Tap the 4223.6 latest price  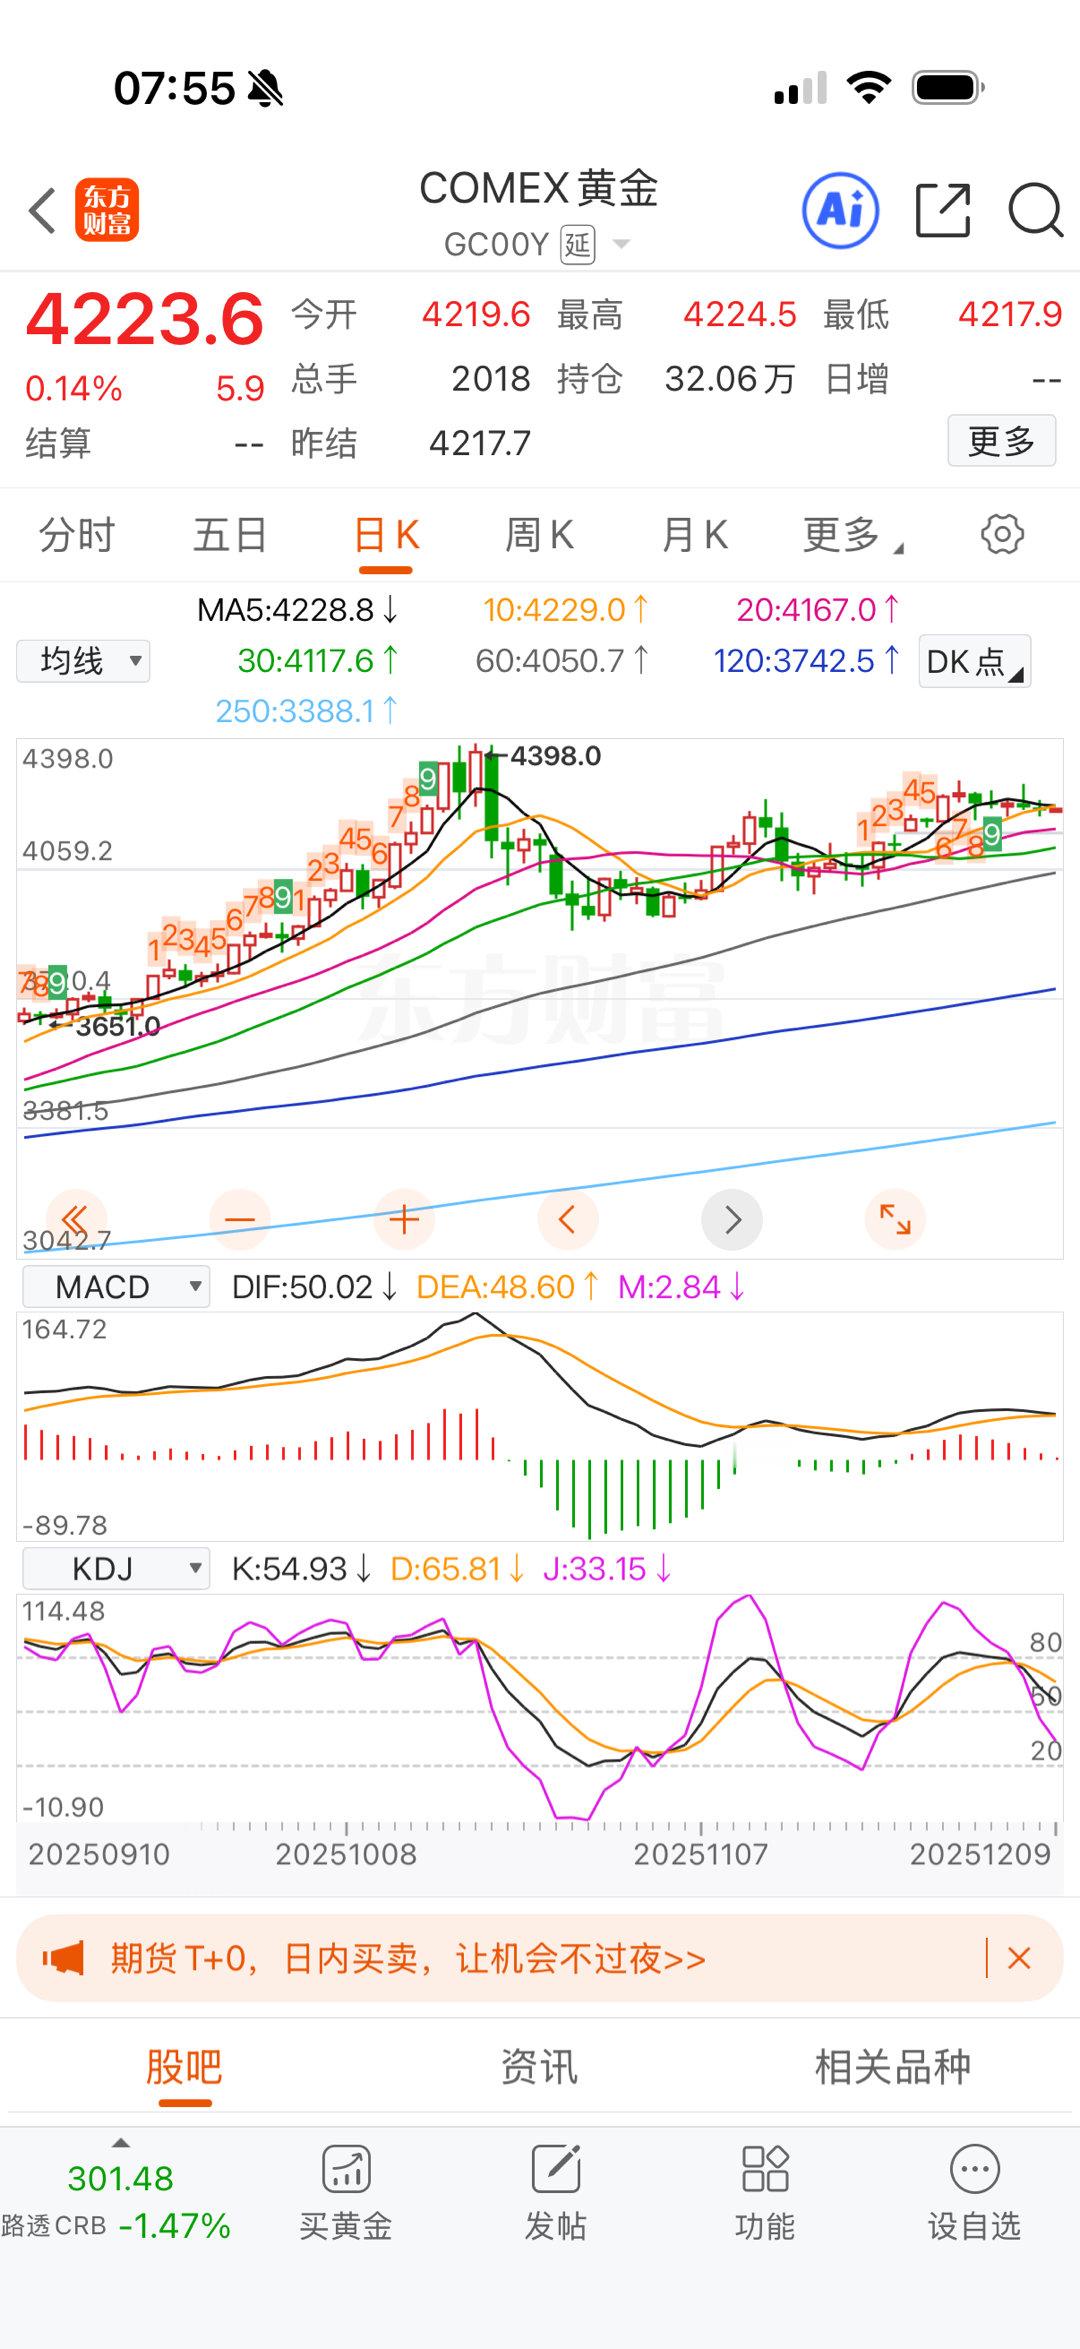145,320
